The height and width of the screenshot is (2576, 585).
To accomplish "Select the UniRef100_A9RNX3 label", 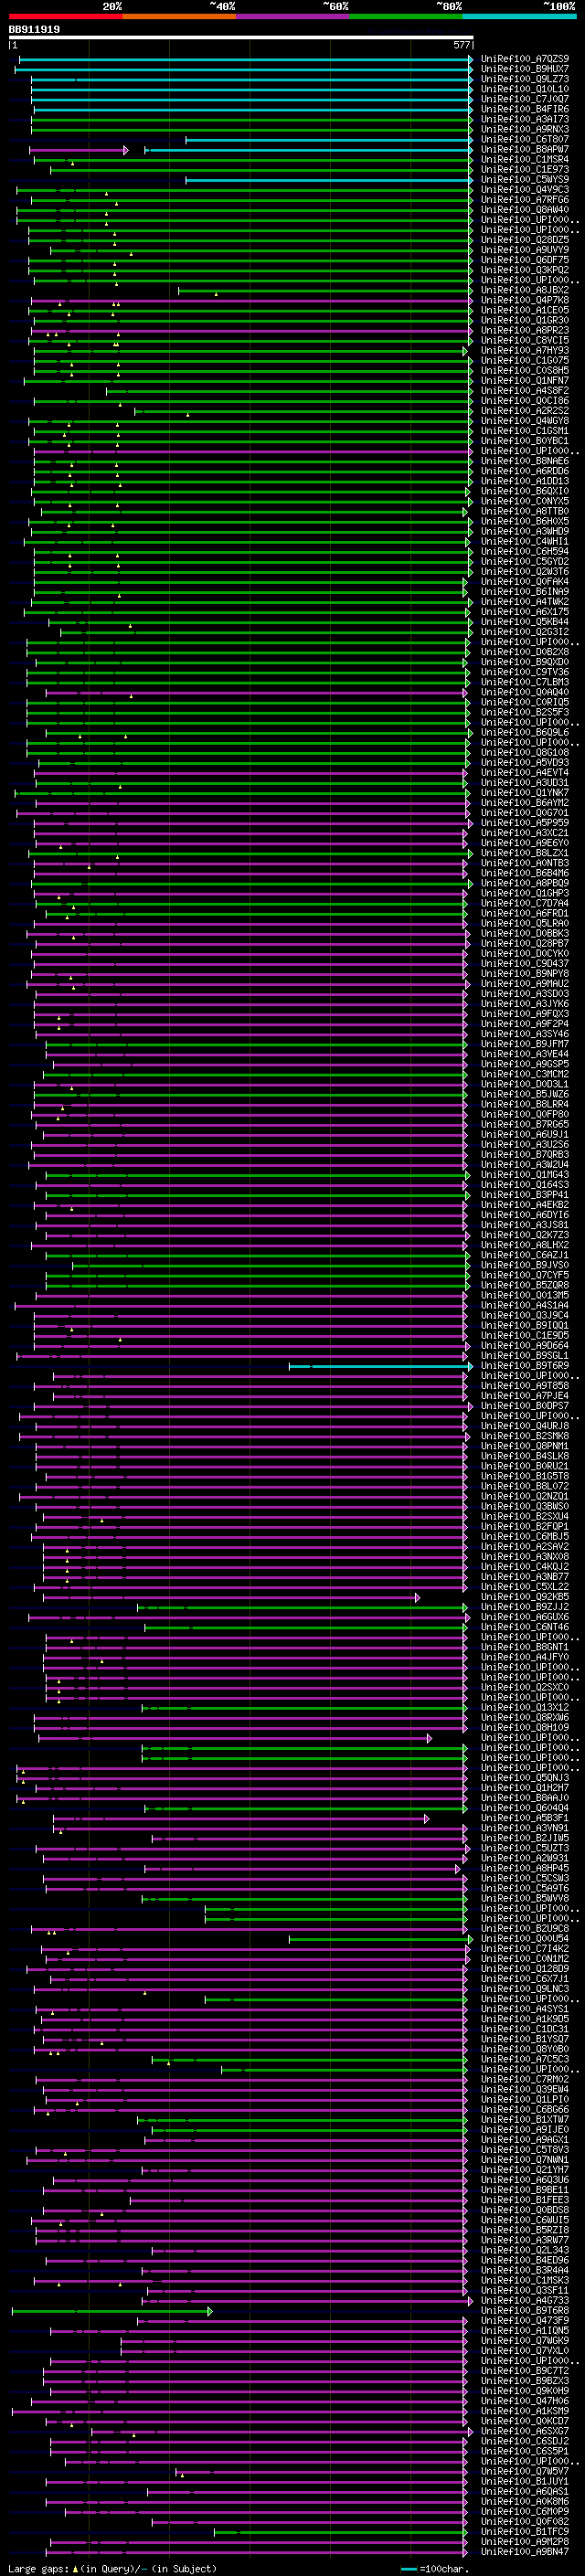I will 525,129.
